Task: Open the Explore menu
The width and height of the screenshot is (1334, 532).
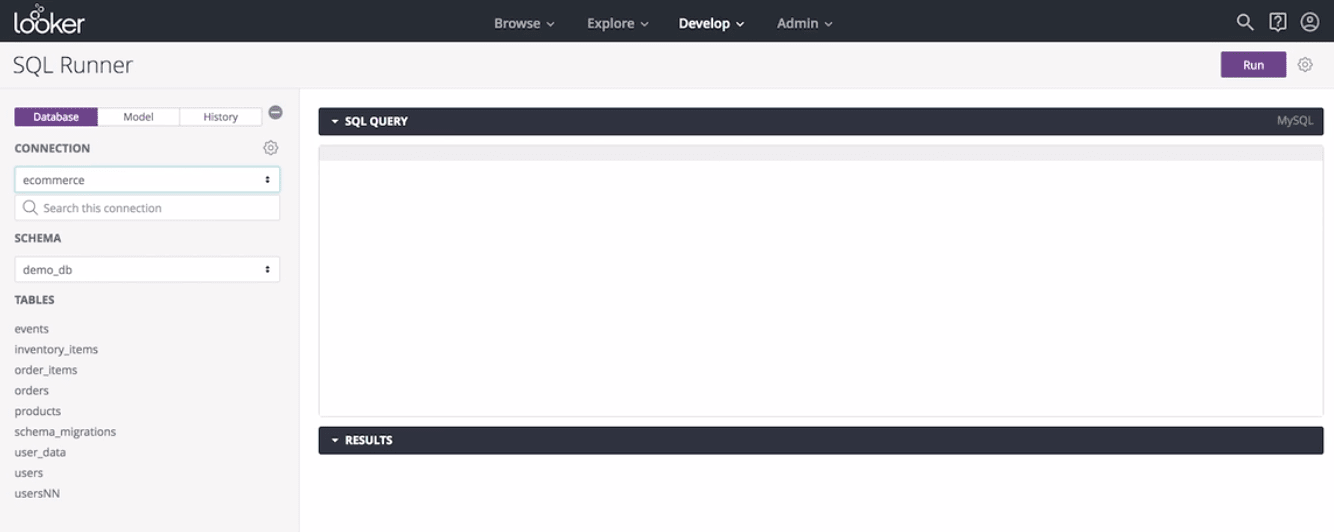Action: coord(618,23)
